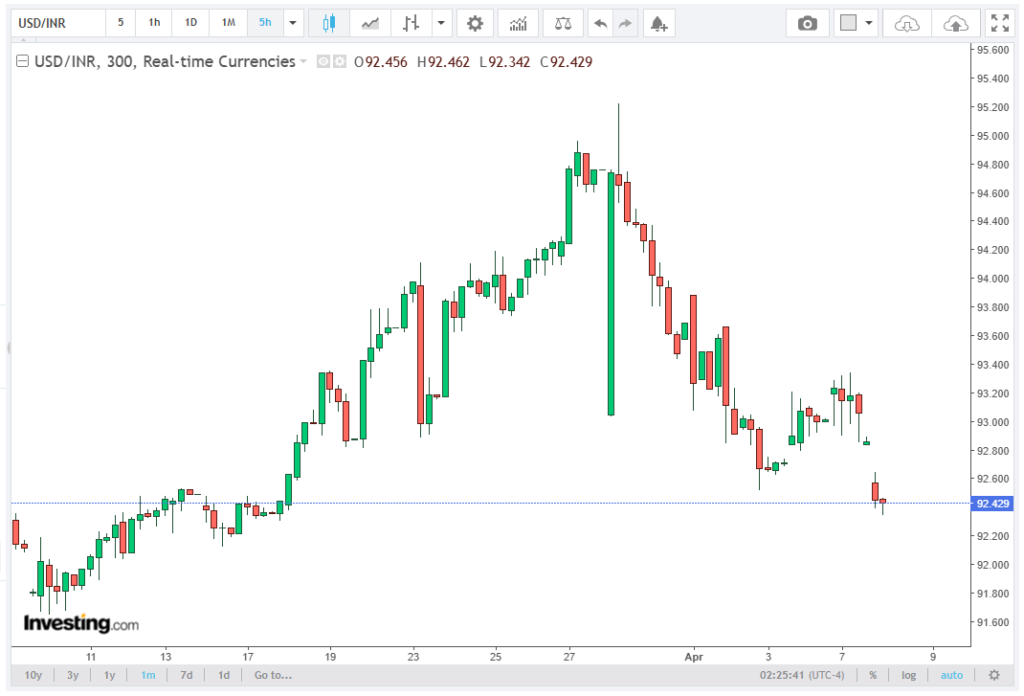Image resolution: width=1024 pixels, height=696 pixels.
Task: Create an alert with the bell icon
Action: click(657, 23)
